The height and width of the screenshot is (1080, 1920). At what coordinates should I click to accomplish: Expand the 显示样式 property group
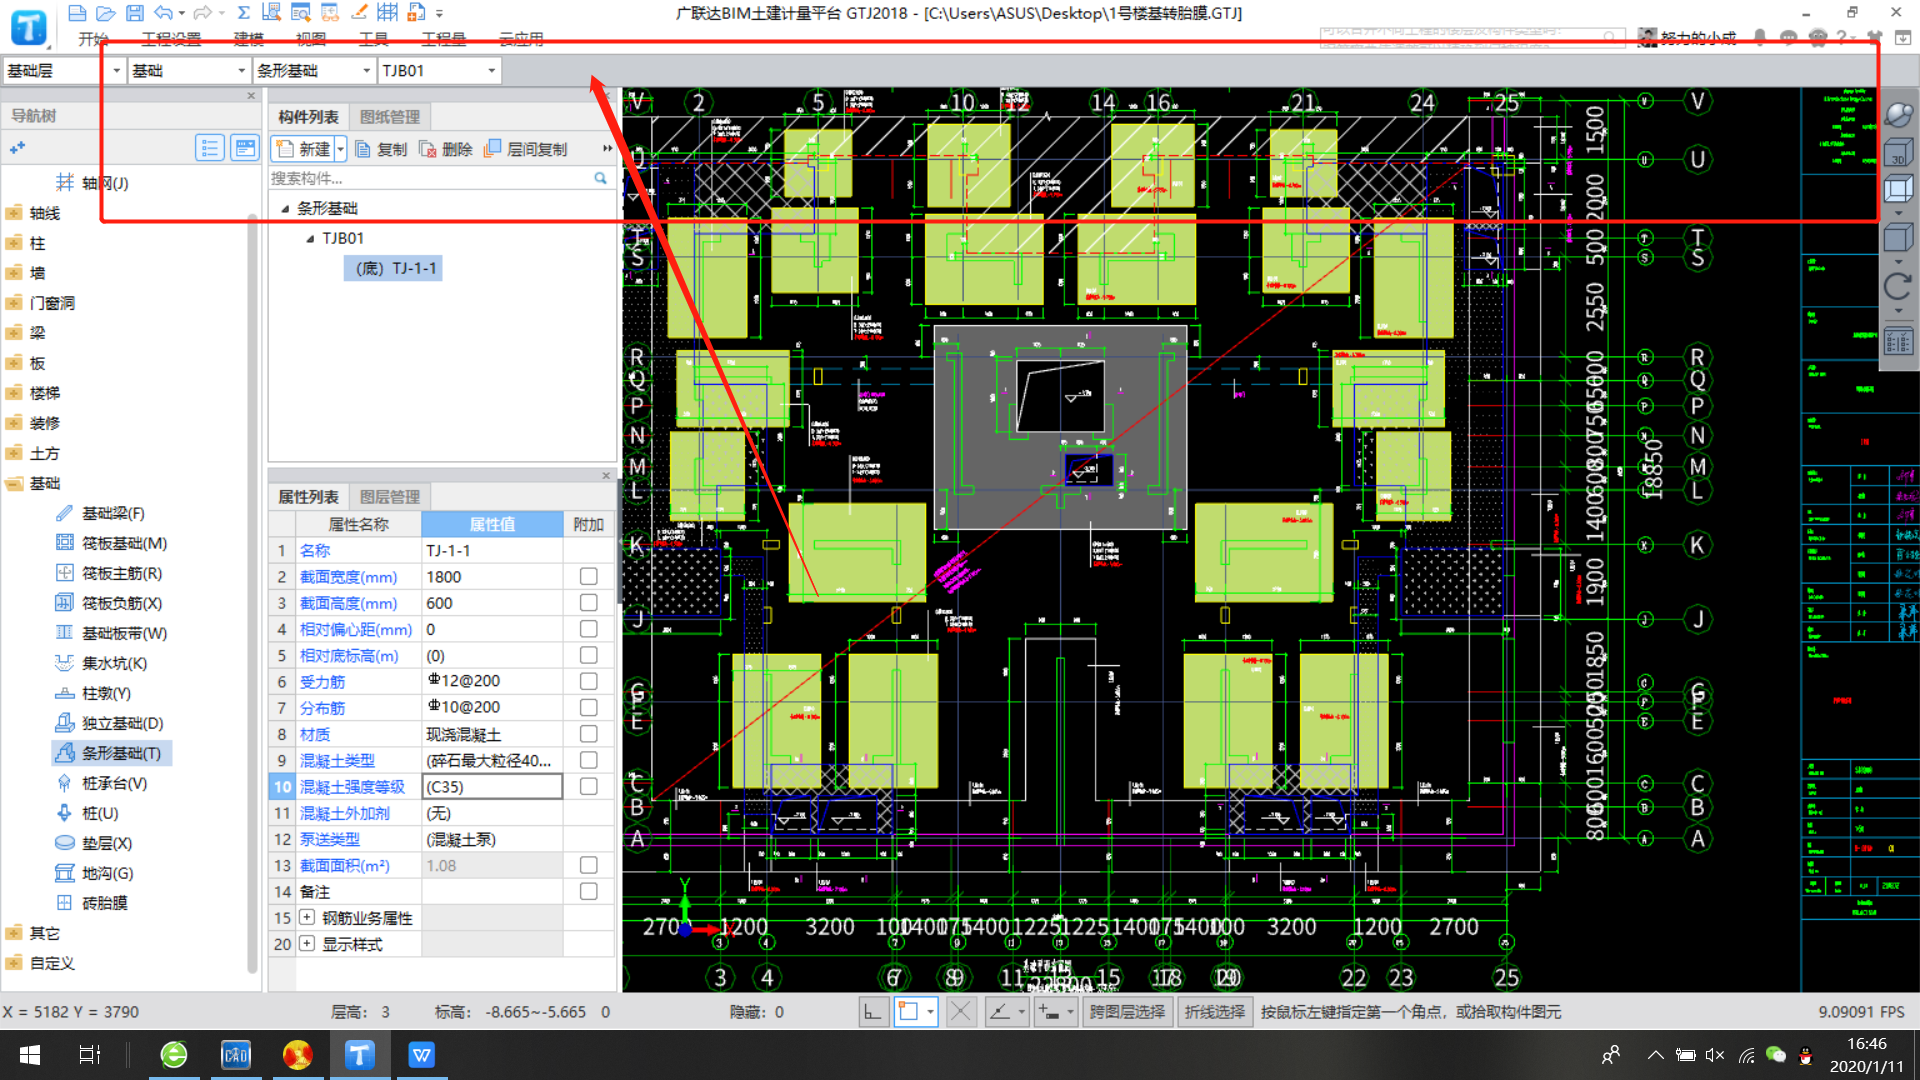coord(307,943)
